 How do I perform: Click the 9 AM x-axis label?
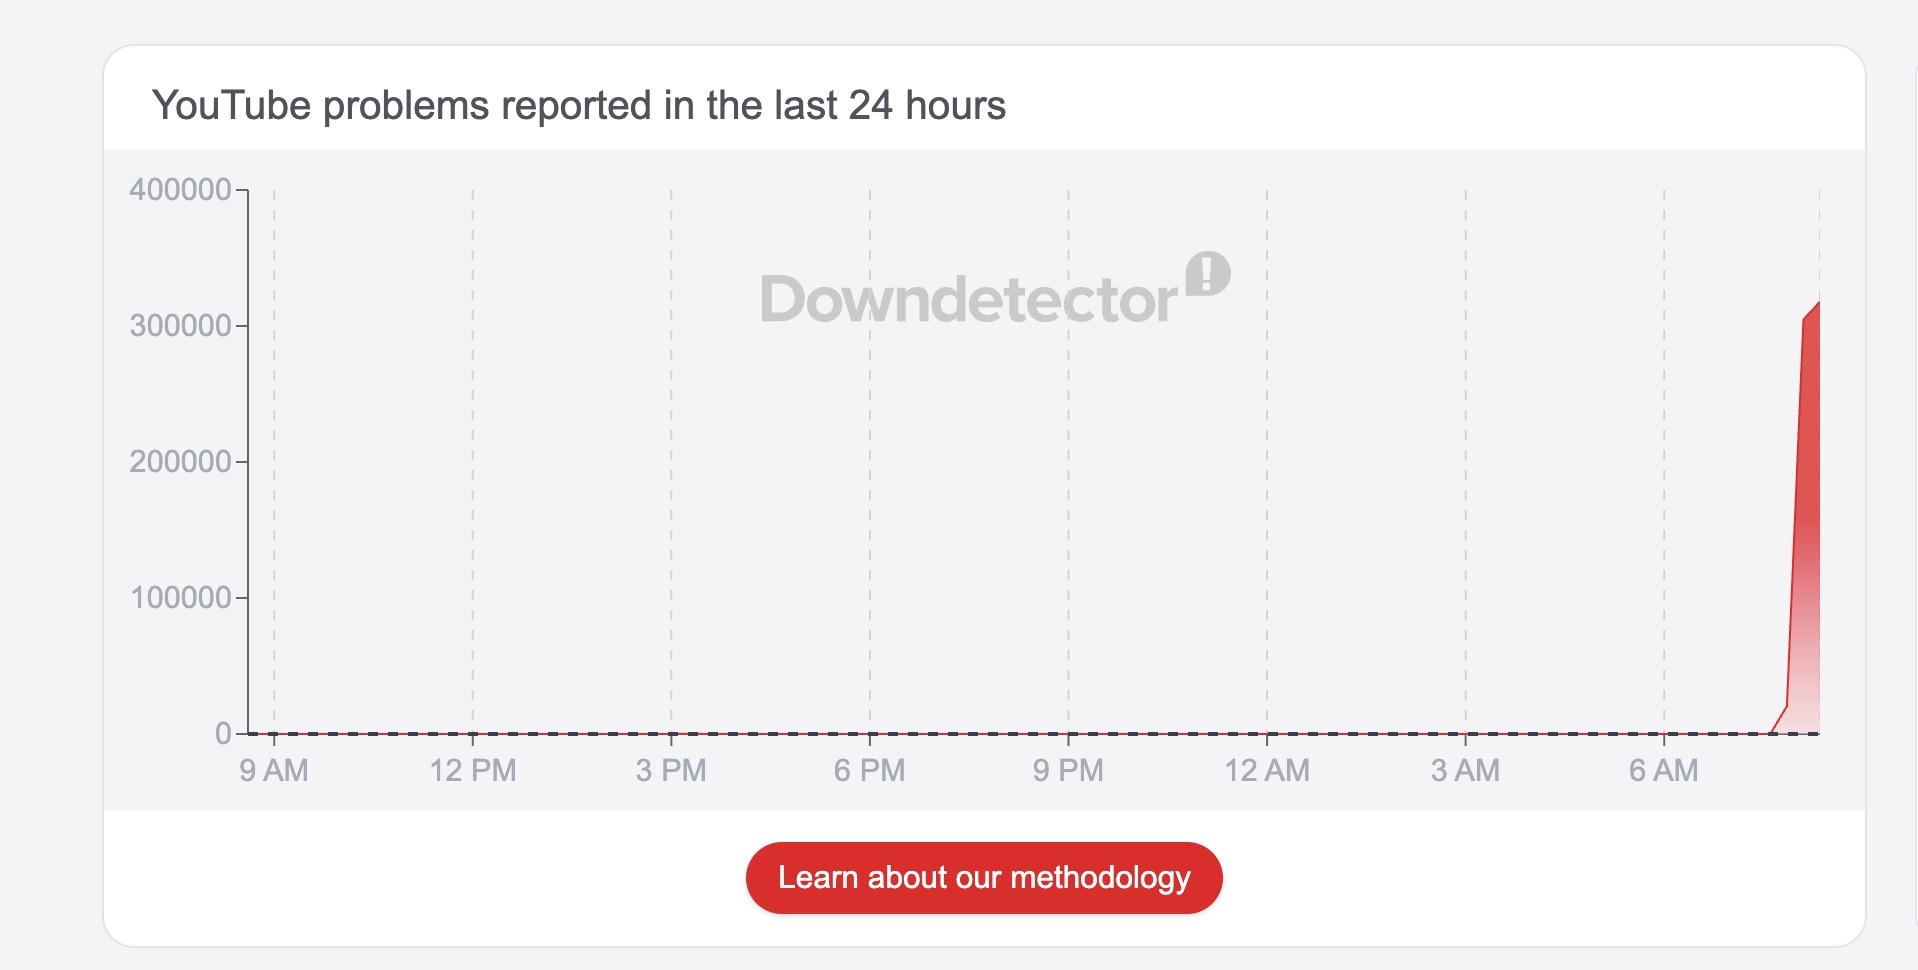274,770
